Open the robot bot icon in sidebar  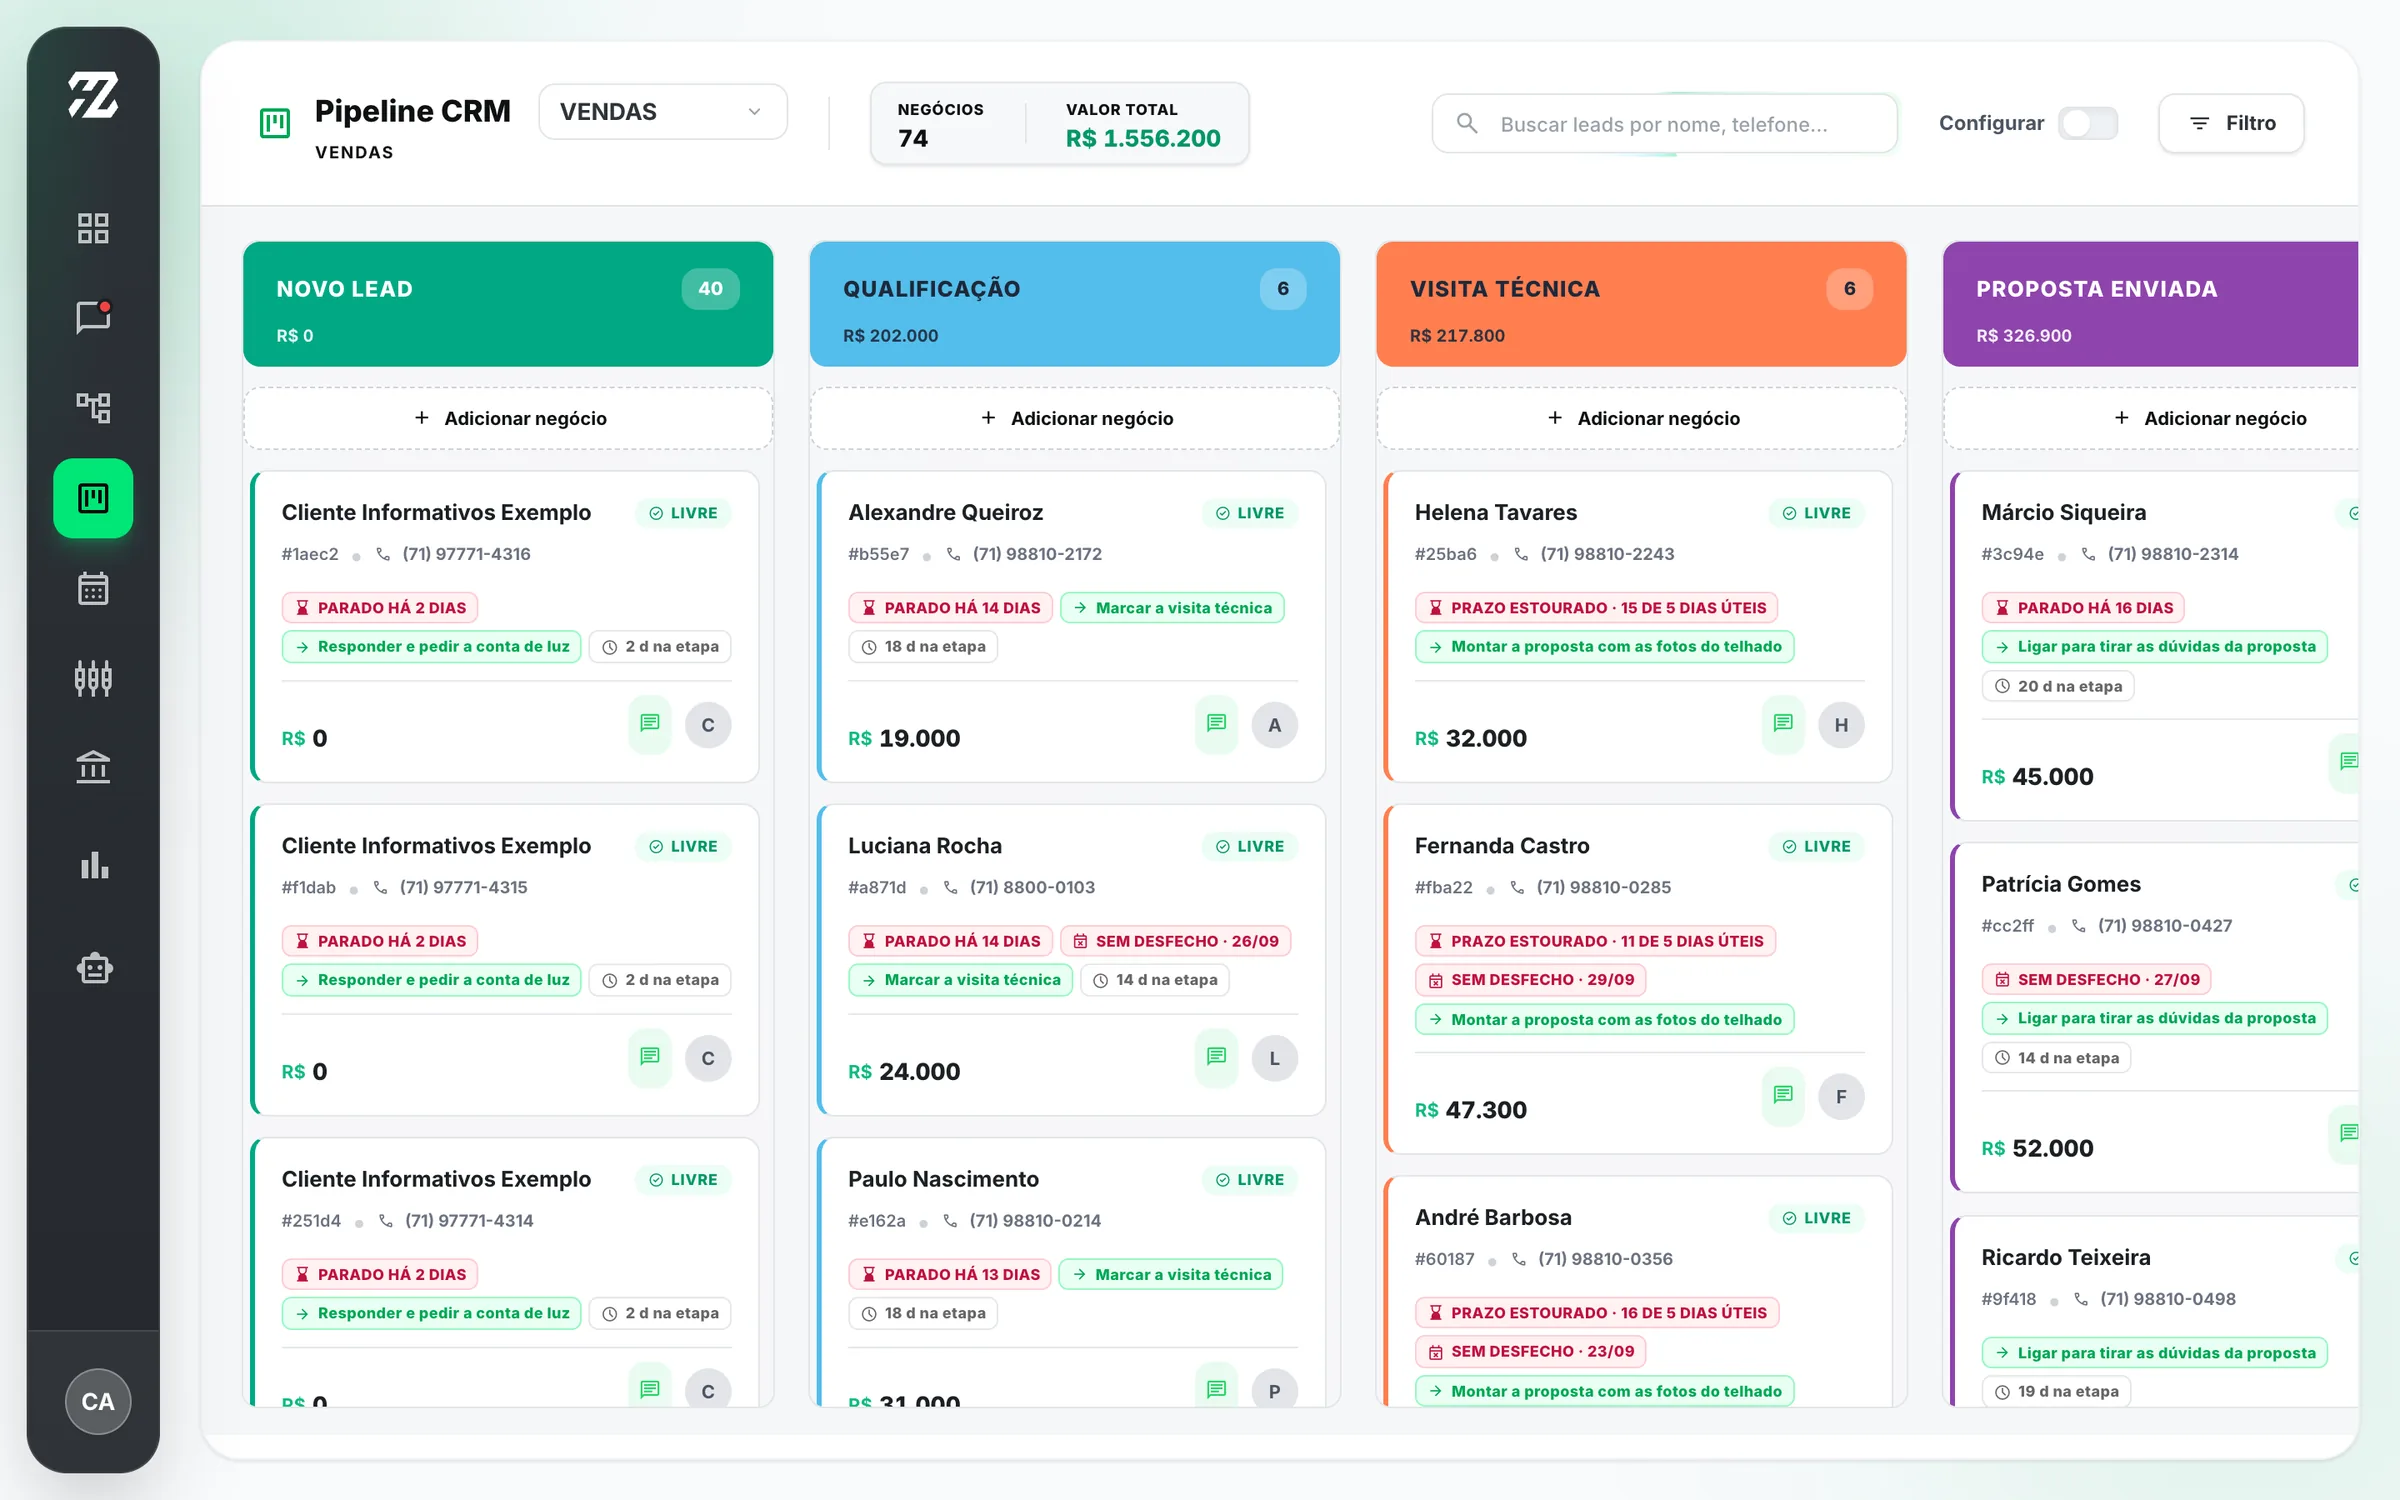93,968
